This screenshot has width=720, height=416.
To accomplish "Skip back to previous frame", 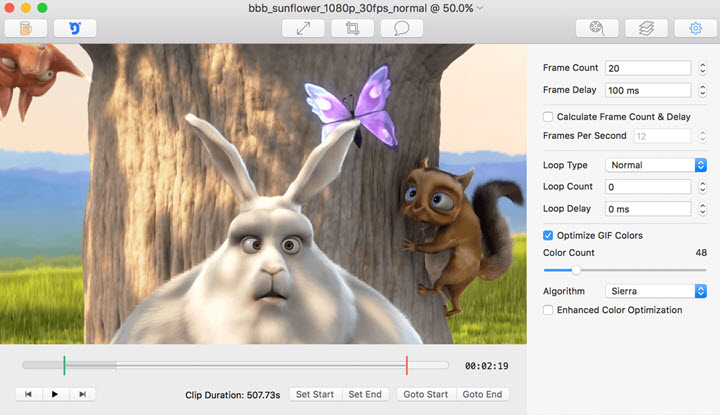I will coord(28,394).
